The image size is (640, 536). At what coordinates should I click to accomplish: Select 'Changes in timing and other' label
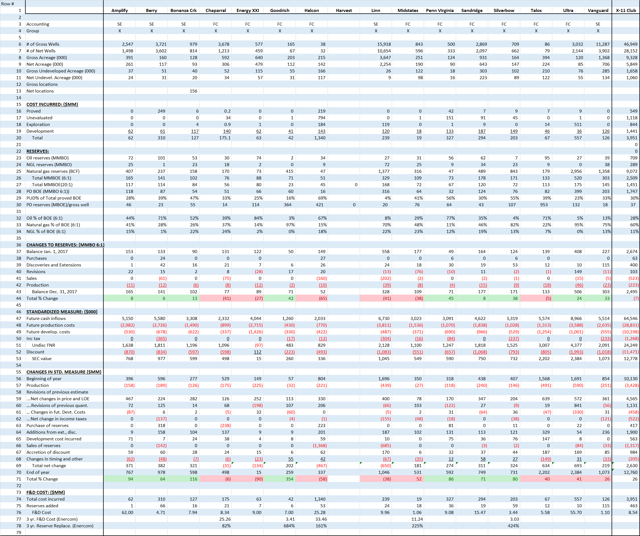click(54, 459)
